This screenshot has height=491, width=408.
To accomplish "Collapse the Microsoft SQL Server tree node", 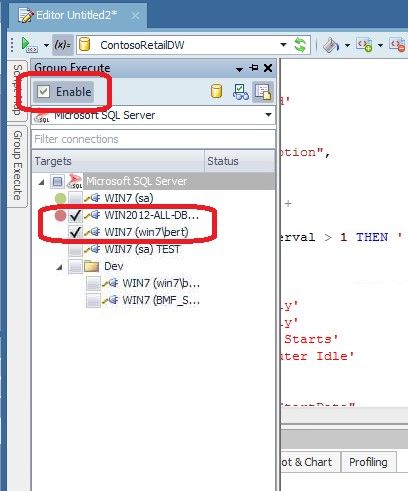I will [x=41, y=182].
